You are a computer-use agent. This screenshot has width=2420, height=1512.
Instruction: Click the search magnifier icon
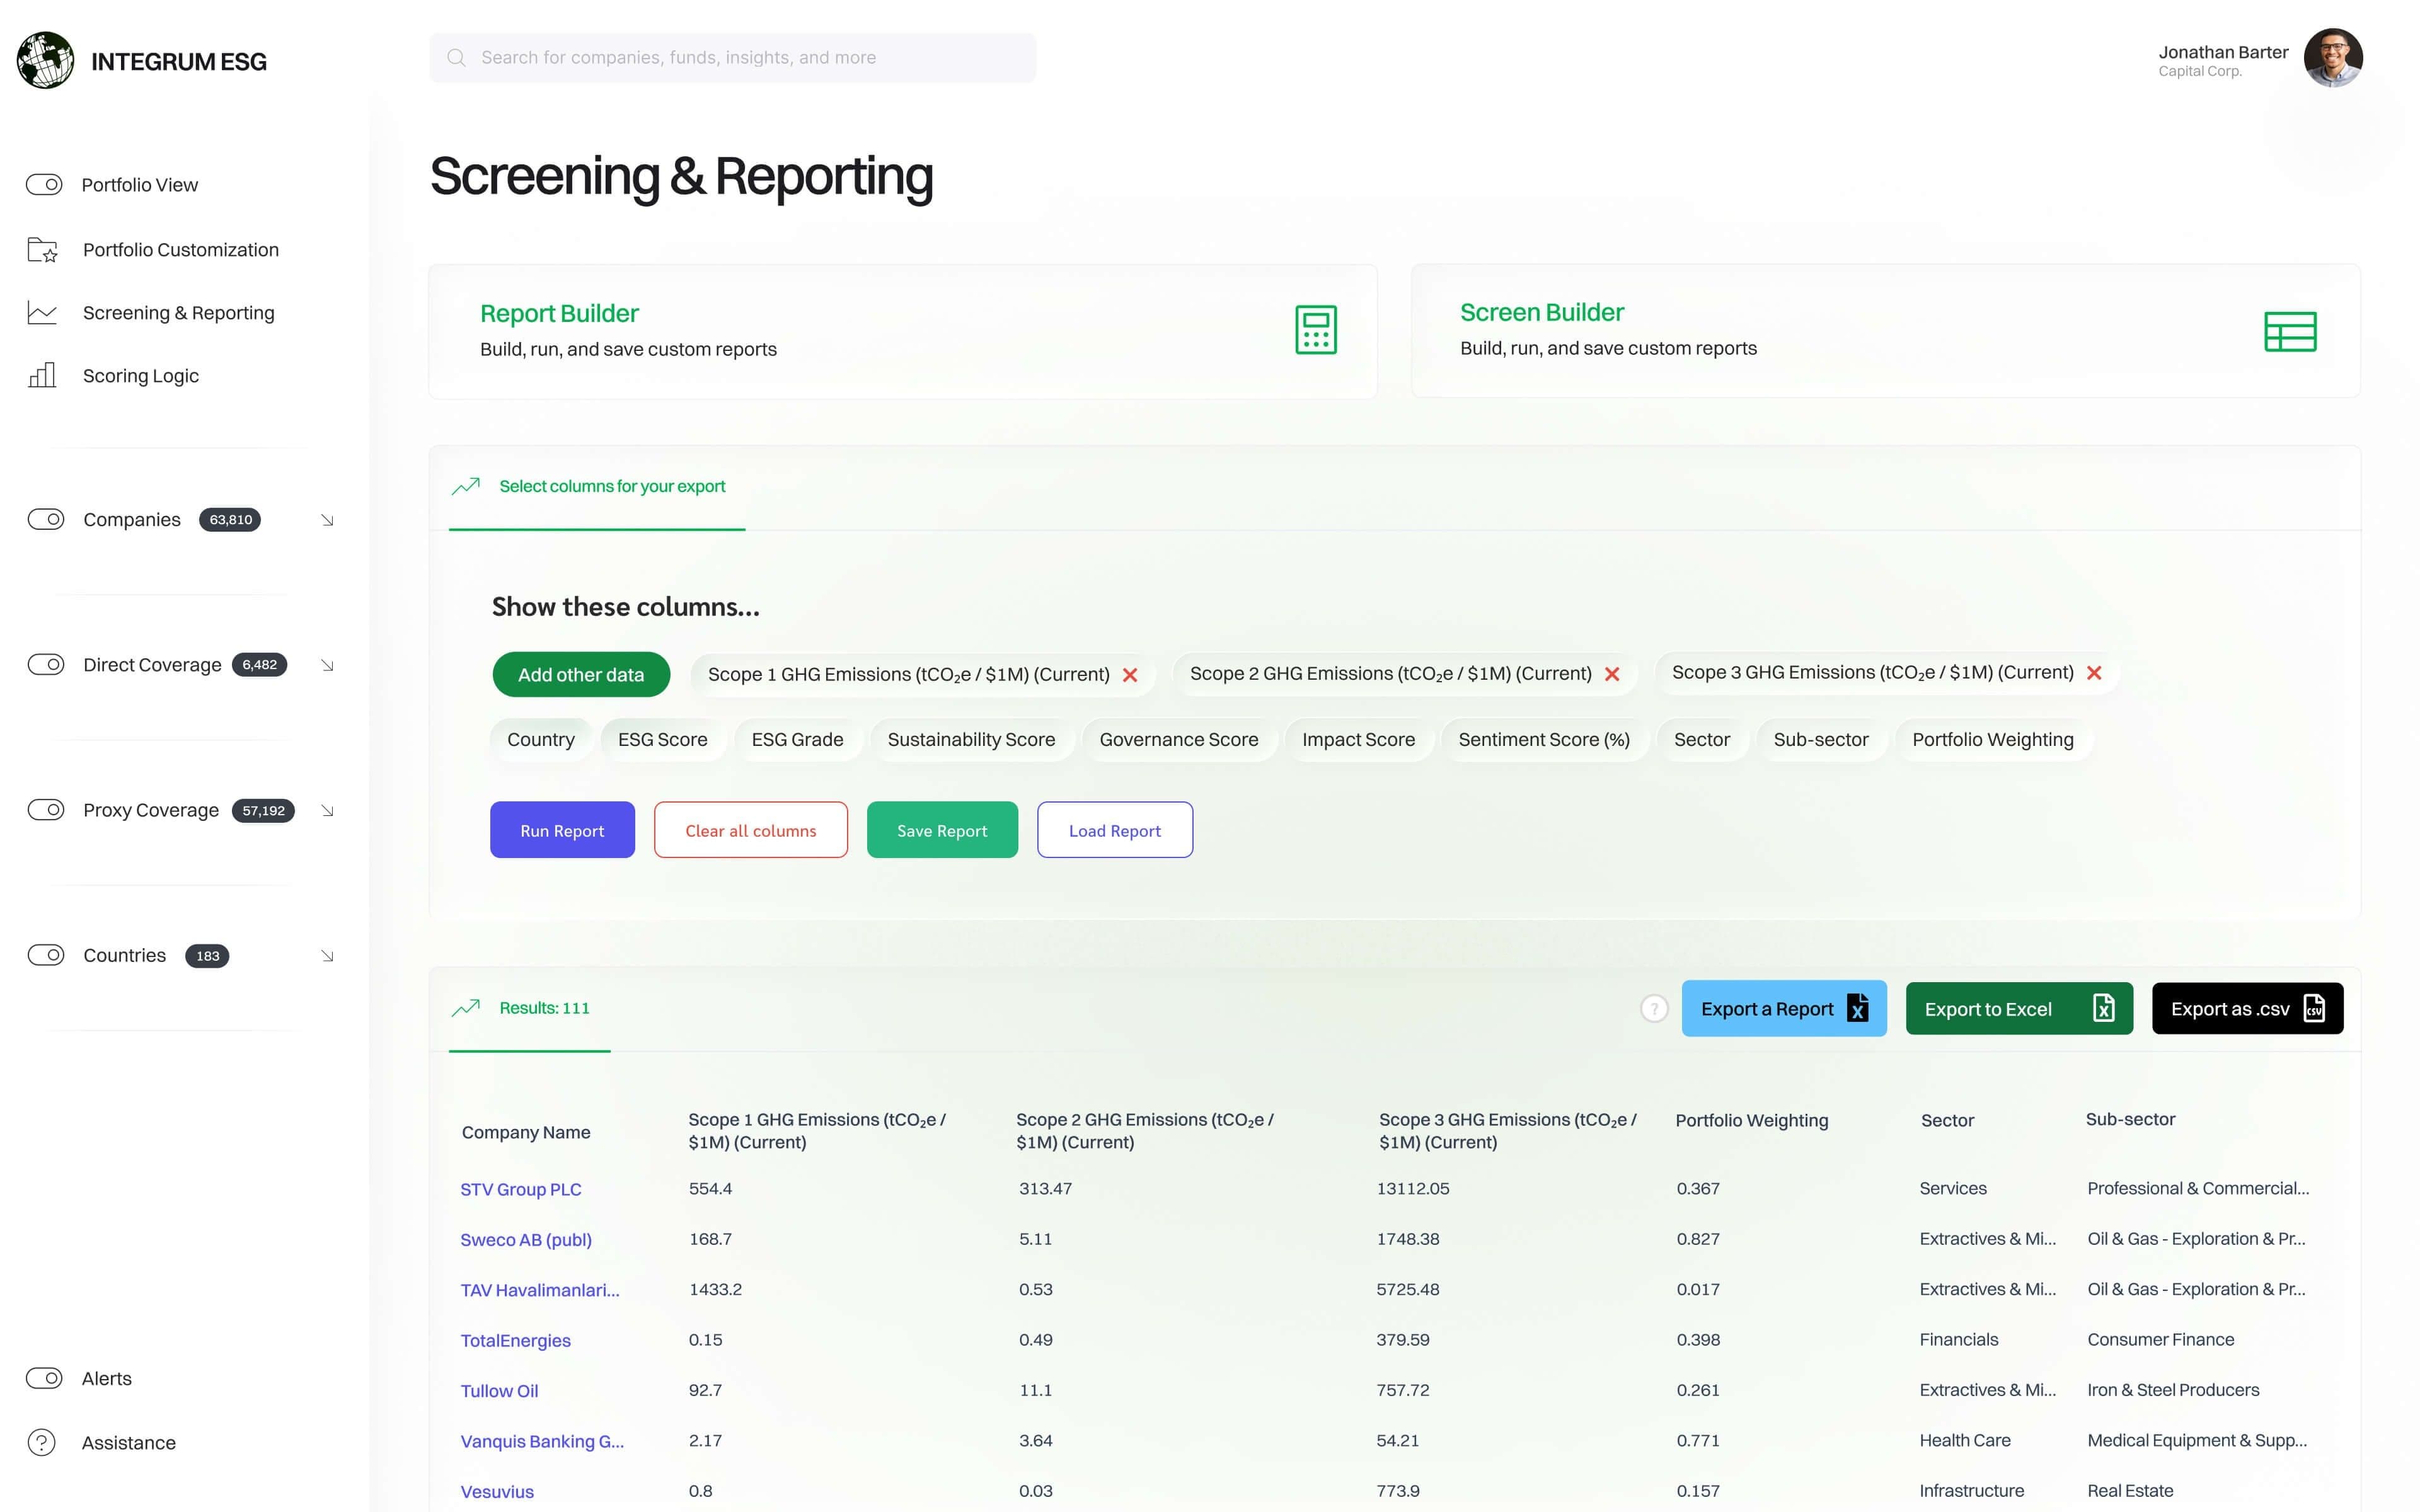[456, 58]
